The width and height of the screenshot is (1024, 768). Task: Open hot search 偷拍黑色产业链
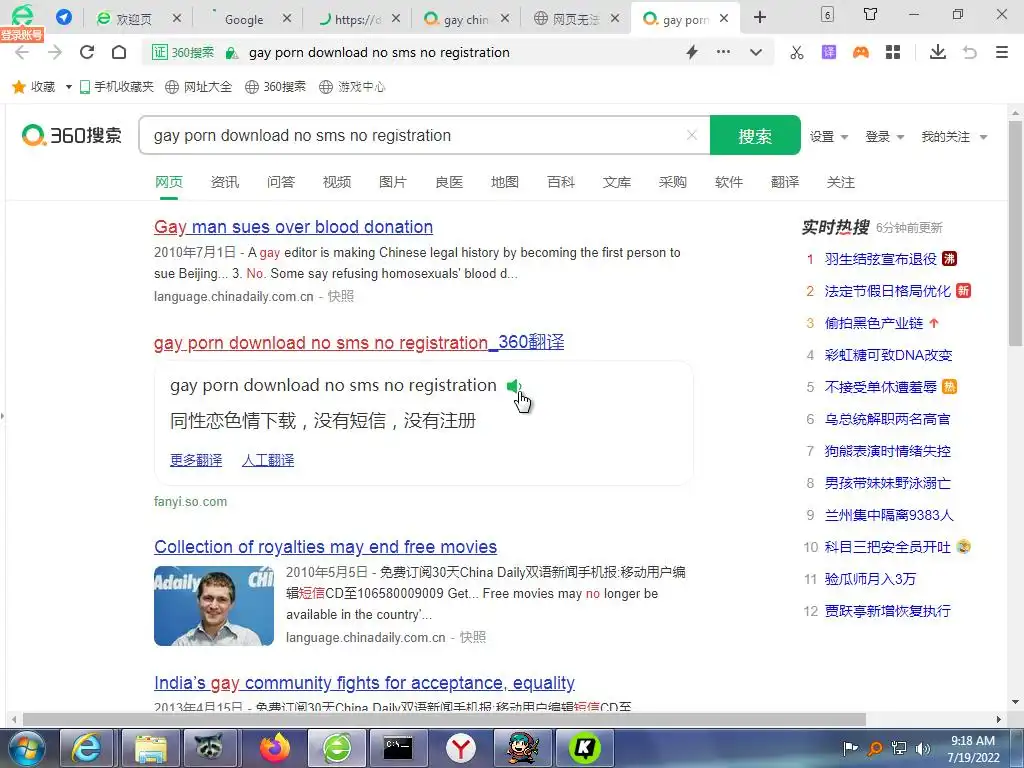coord(874,323)
